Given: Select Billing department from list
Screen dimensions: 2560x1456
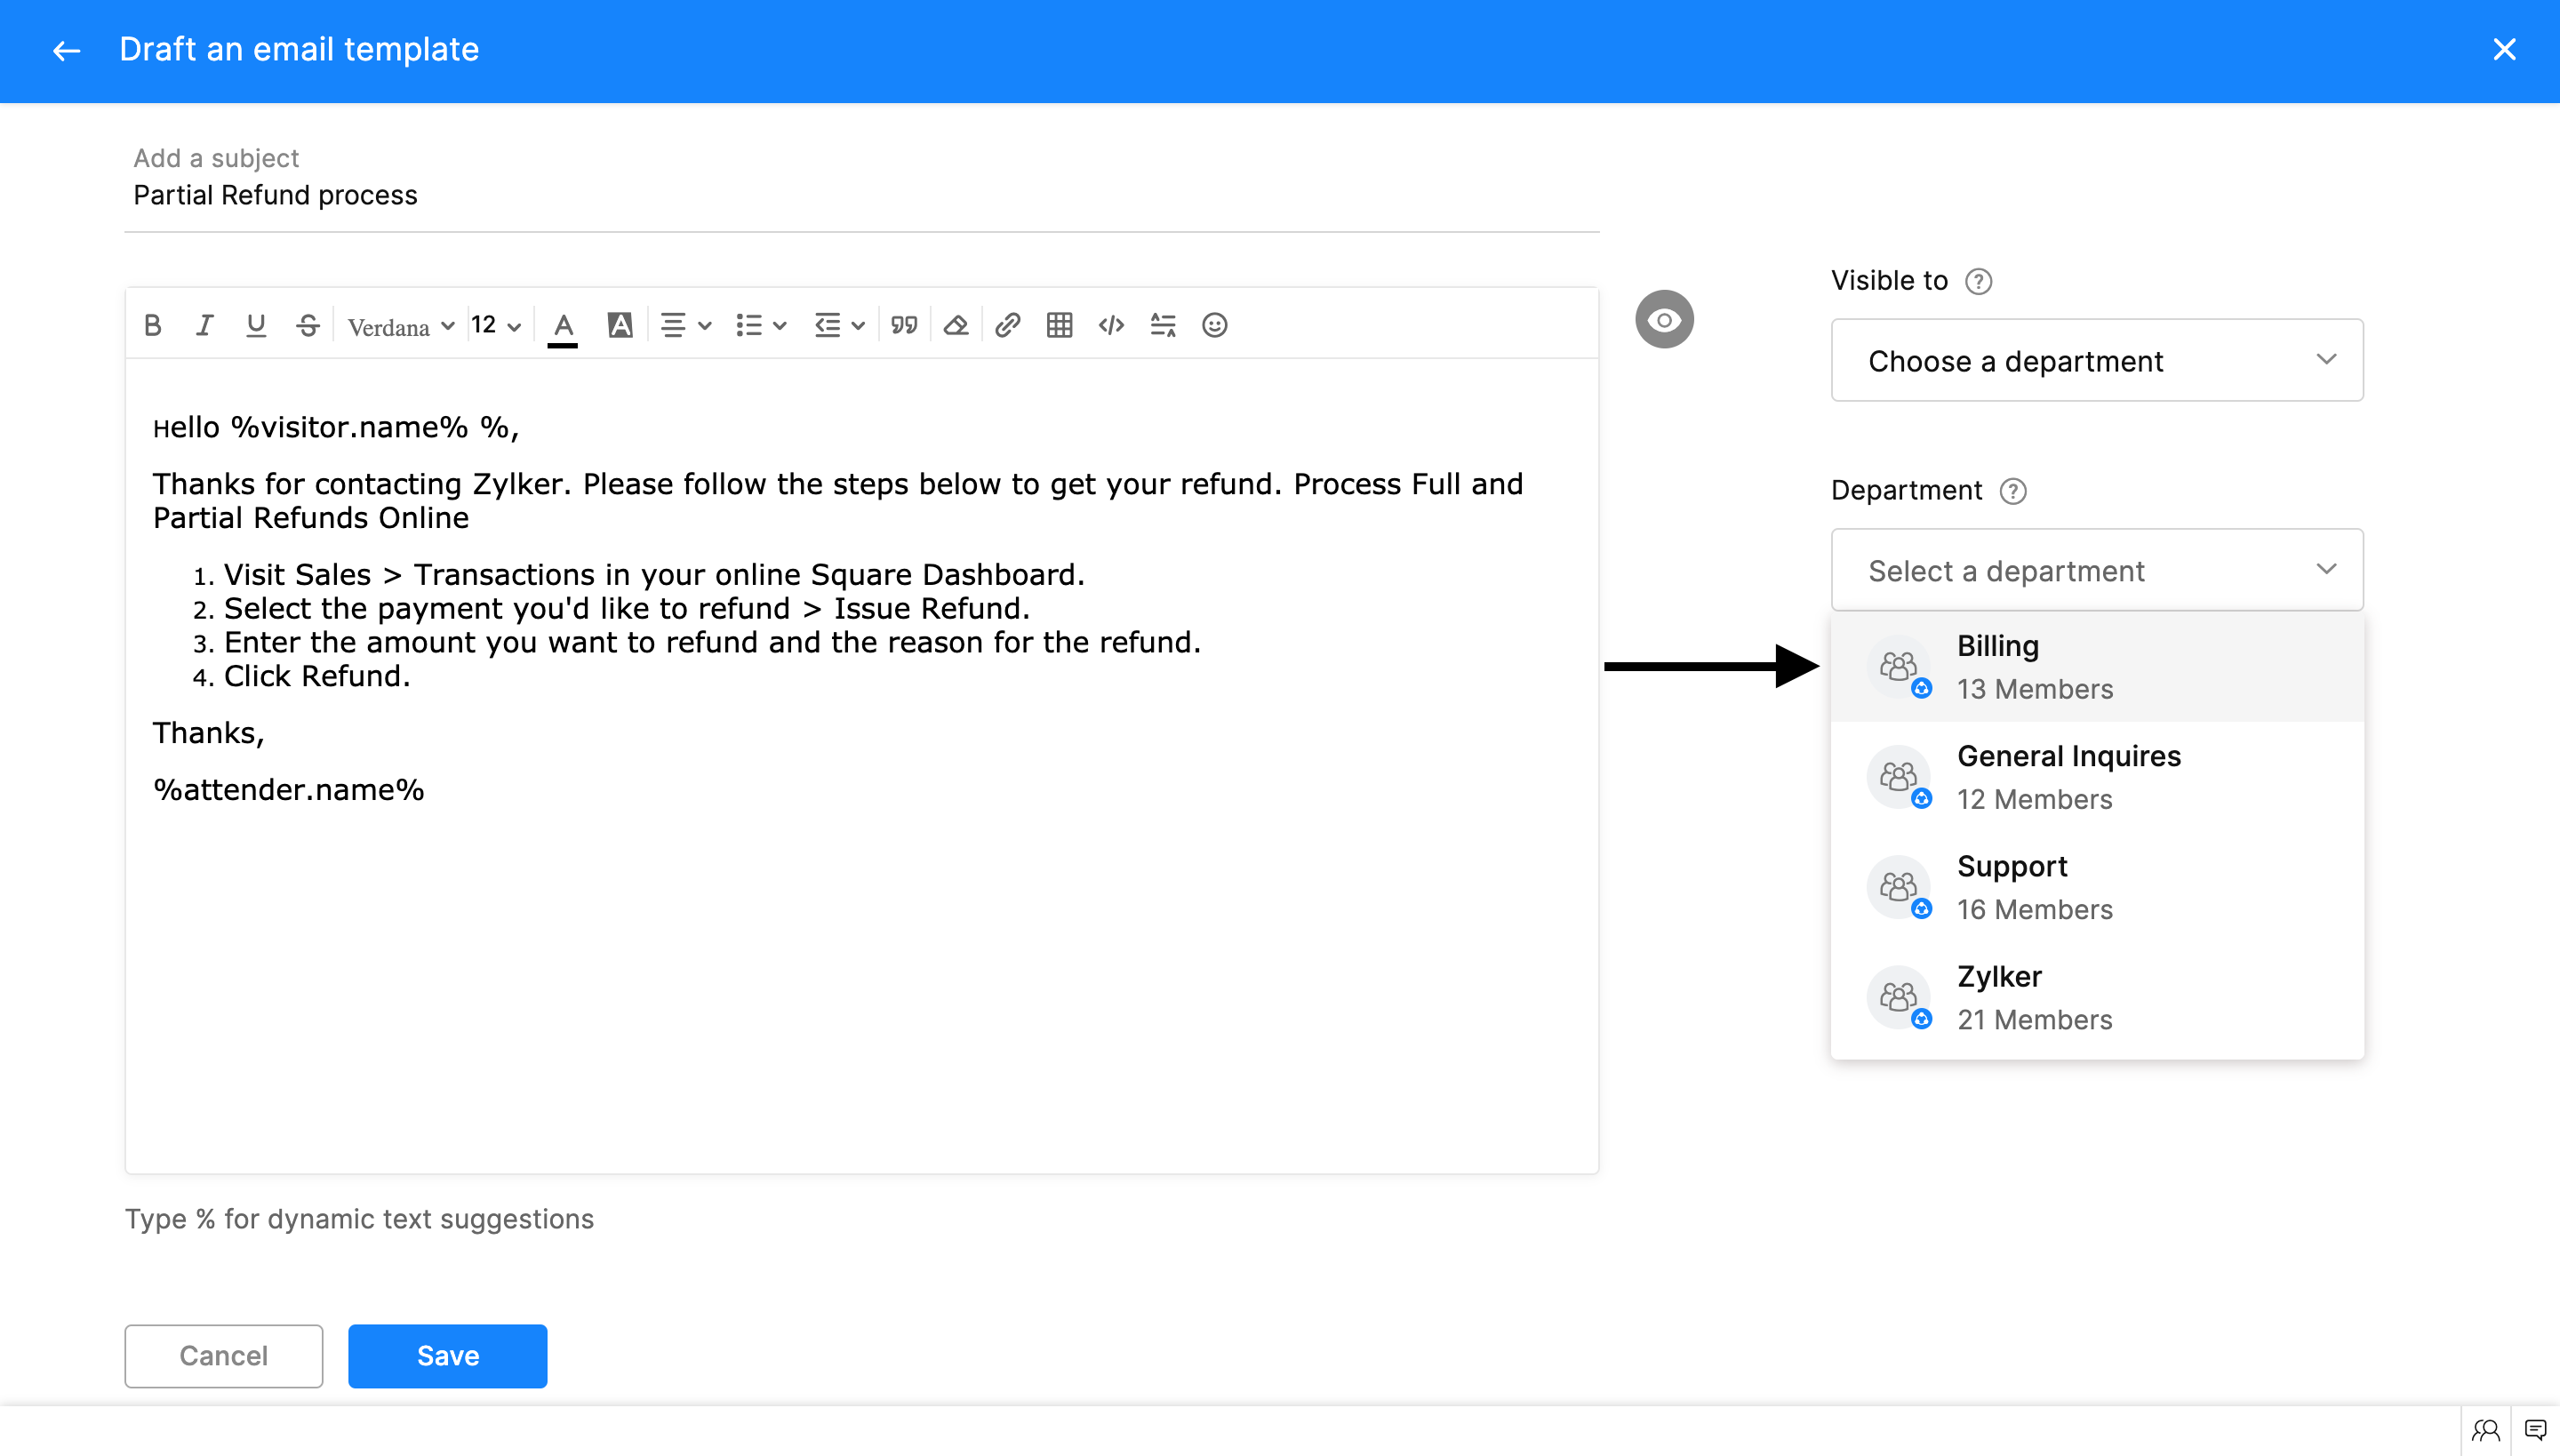Looking at the screenshot, I should click(x=2097, y=667).
